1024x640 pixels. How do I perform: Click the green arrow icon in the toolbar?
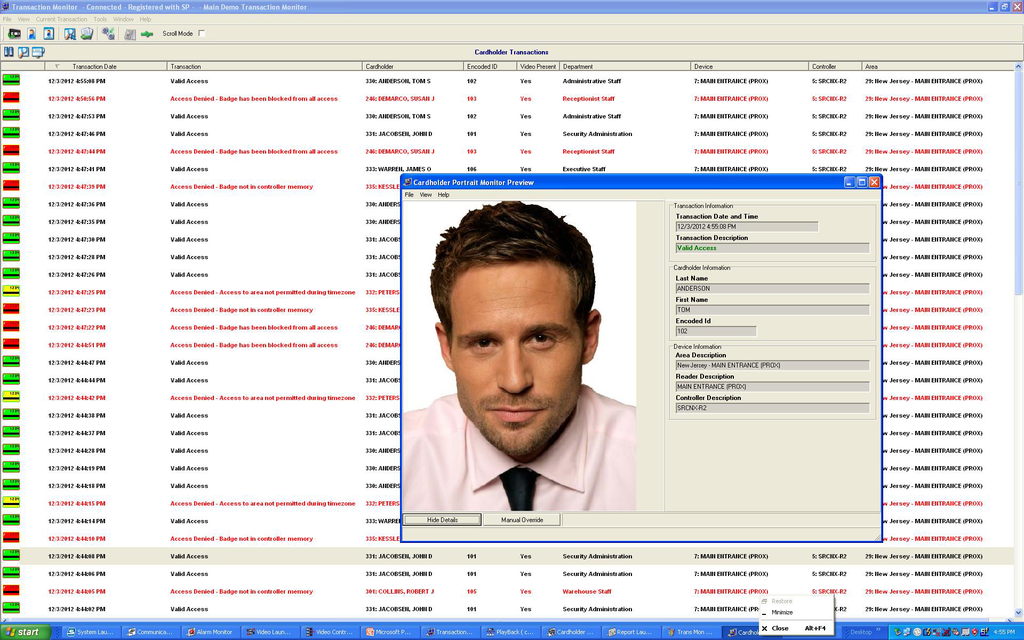point(147,34)
